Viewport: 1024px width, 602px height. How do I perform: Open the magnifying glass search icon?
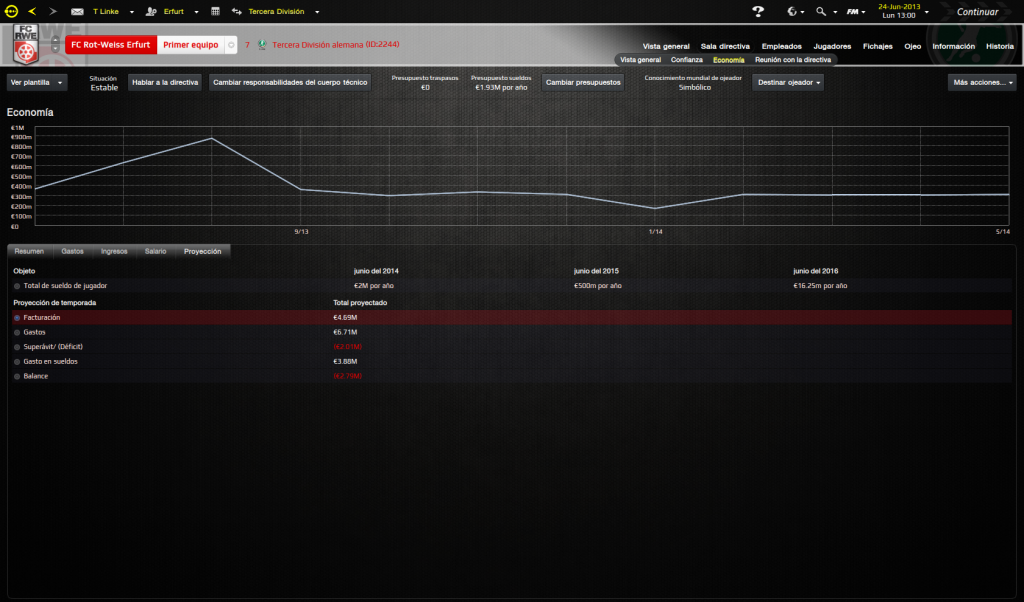click(x=821, y=12)
